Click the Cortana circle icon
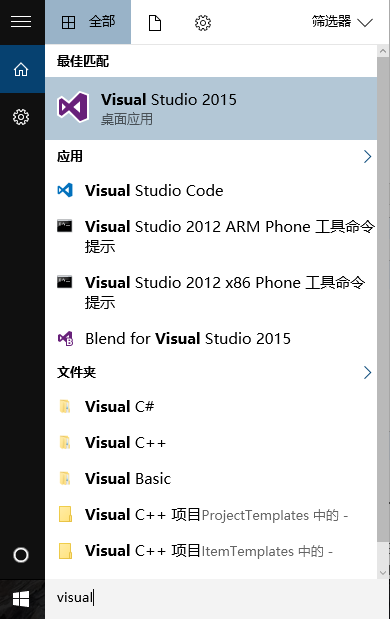The height and width of the screenshot is (619, 390). point(21,555)
